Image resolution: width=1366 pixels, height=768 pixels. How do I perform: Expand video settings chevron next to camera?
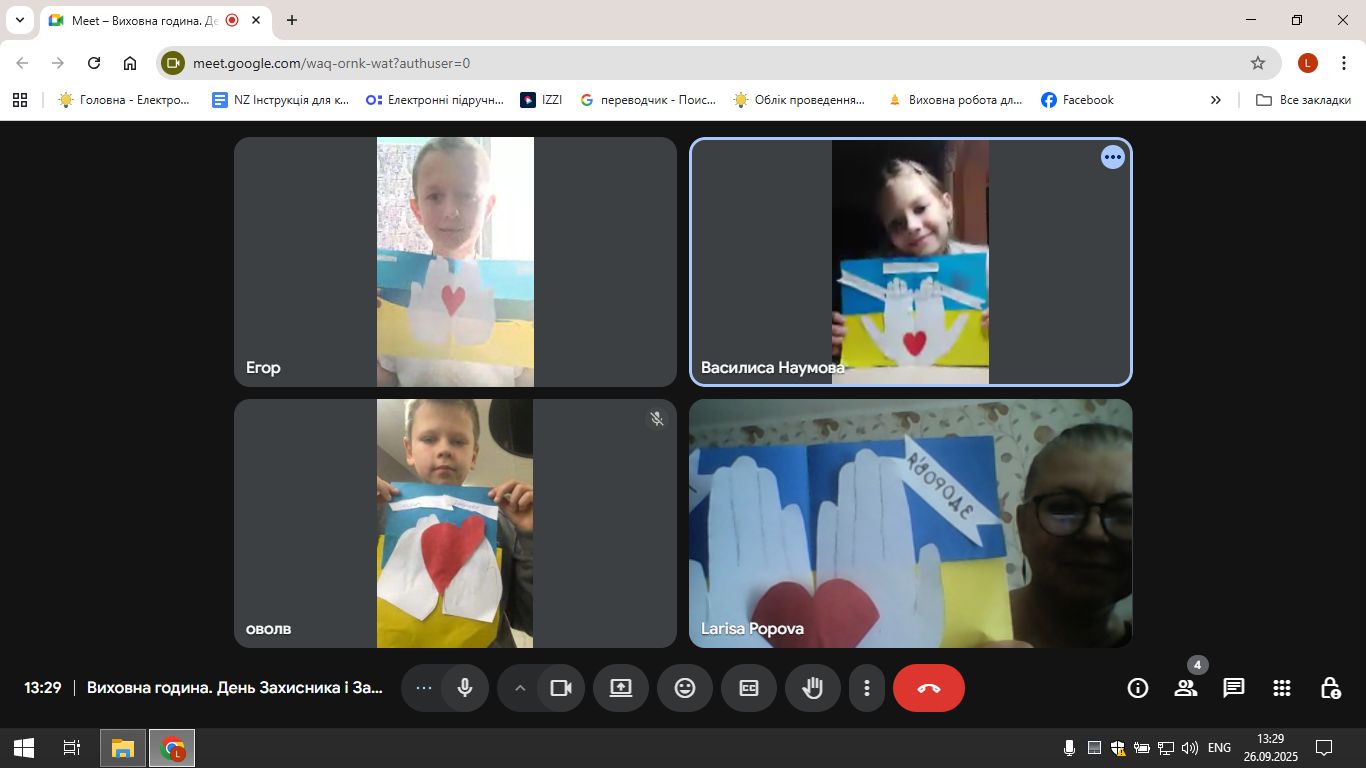pyautogui.click(x=520, y=688)
